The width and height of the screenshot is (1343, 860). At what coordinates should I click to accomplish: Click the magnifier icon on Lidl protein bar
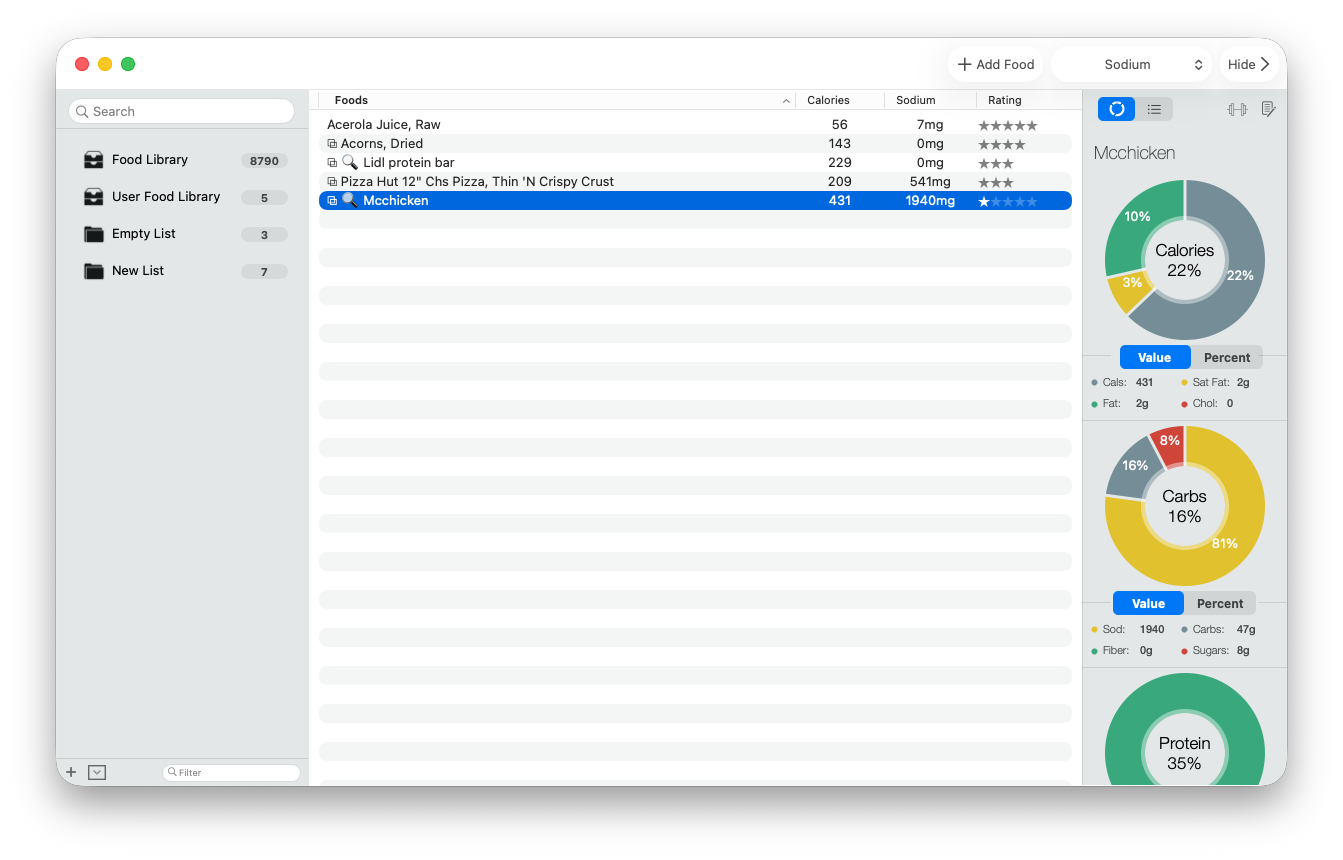coord(349,162)
